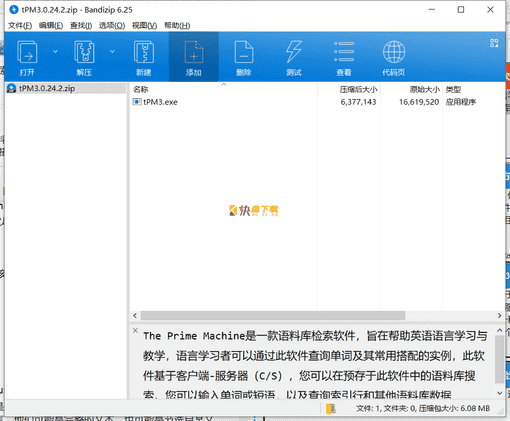Sort by Name (名称) column header

tap(140, 89)
